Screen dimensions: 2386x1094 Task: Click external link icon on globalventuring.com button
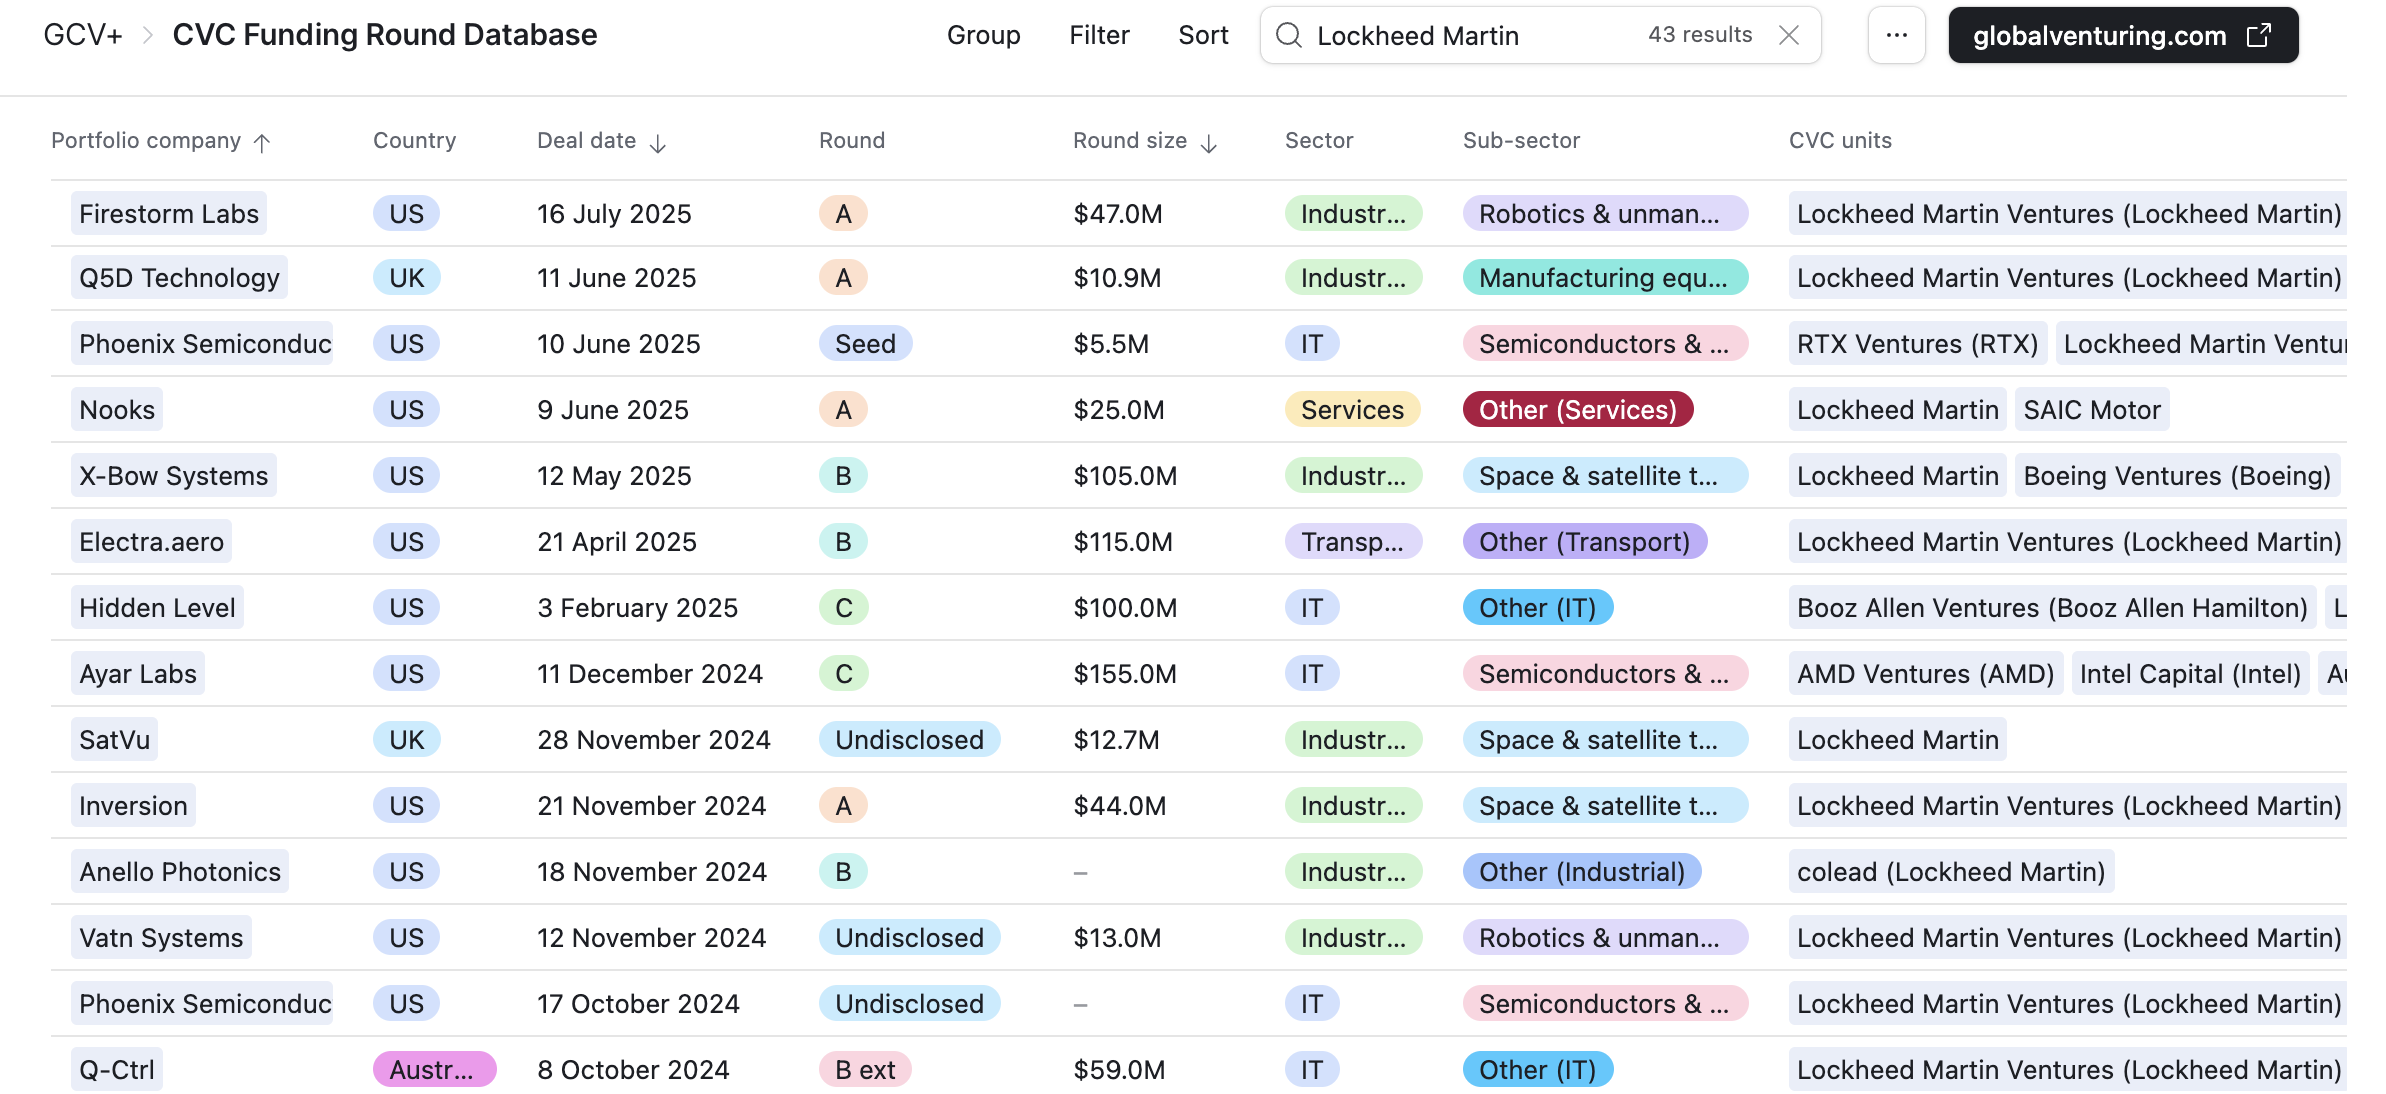point(2259,36)
